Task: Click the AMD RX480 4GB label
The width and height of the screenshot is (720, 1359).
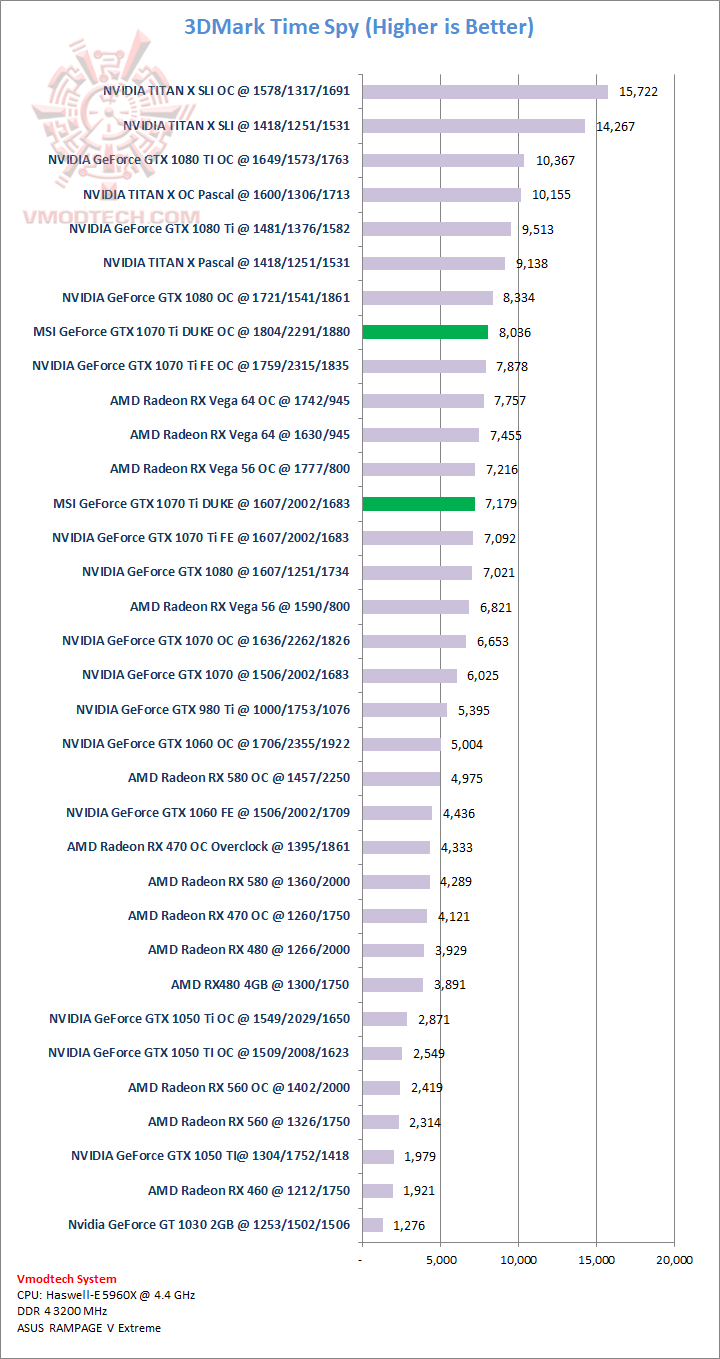Action: point(260,984)
